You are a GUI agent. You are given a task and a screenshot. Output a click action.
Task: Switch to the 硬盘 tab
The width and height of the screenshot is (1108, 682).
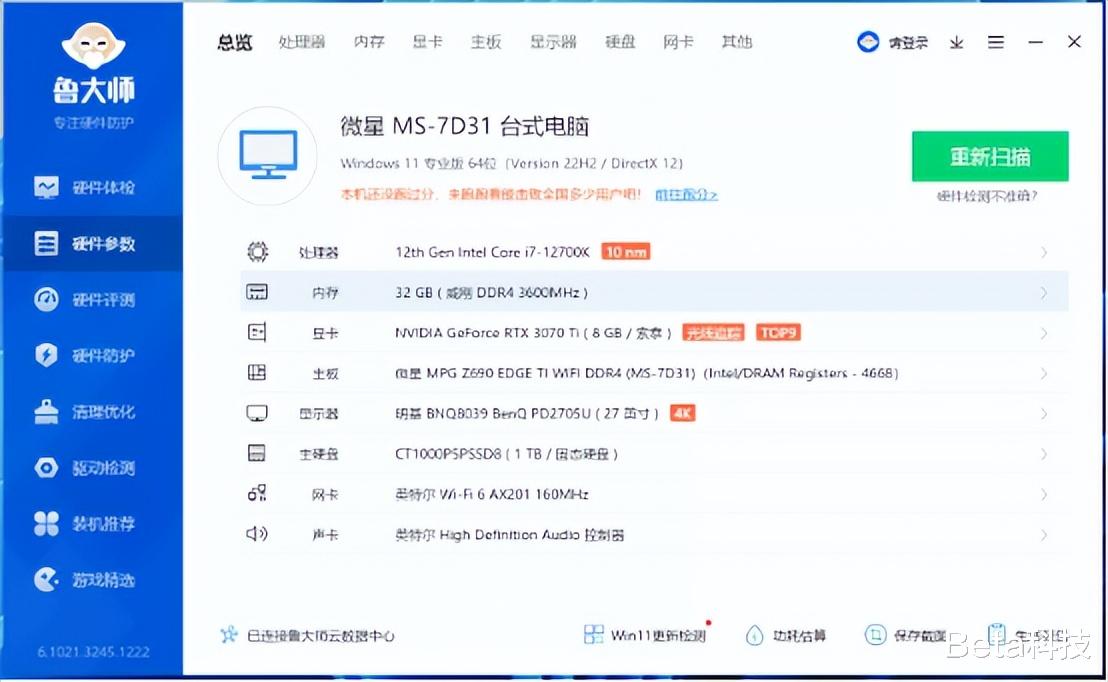coord(620,42)
